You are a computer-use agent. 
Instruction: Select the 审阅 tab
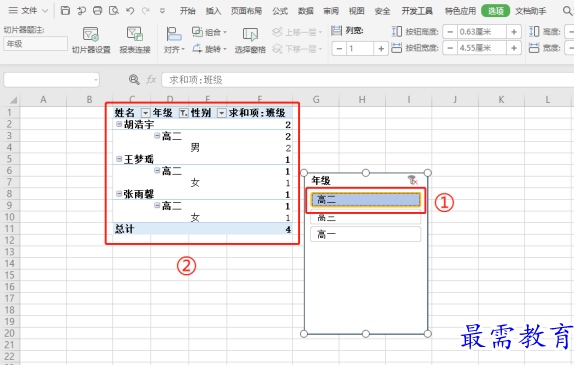coord(331,11)
